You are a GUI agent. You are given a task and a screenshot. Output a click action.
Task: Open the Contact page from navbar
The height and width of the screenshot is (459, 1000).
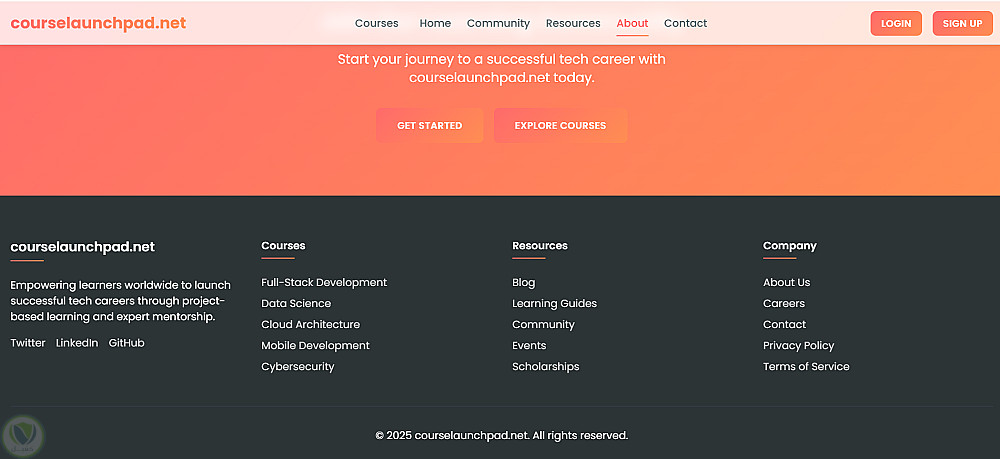coord(685,23)
